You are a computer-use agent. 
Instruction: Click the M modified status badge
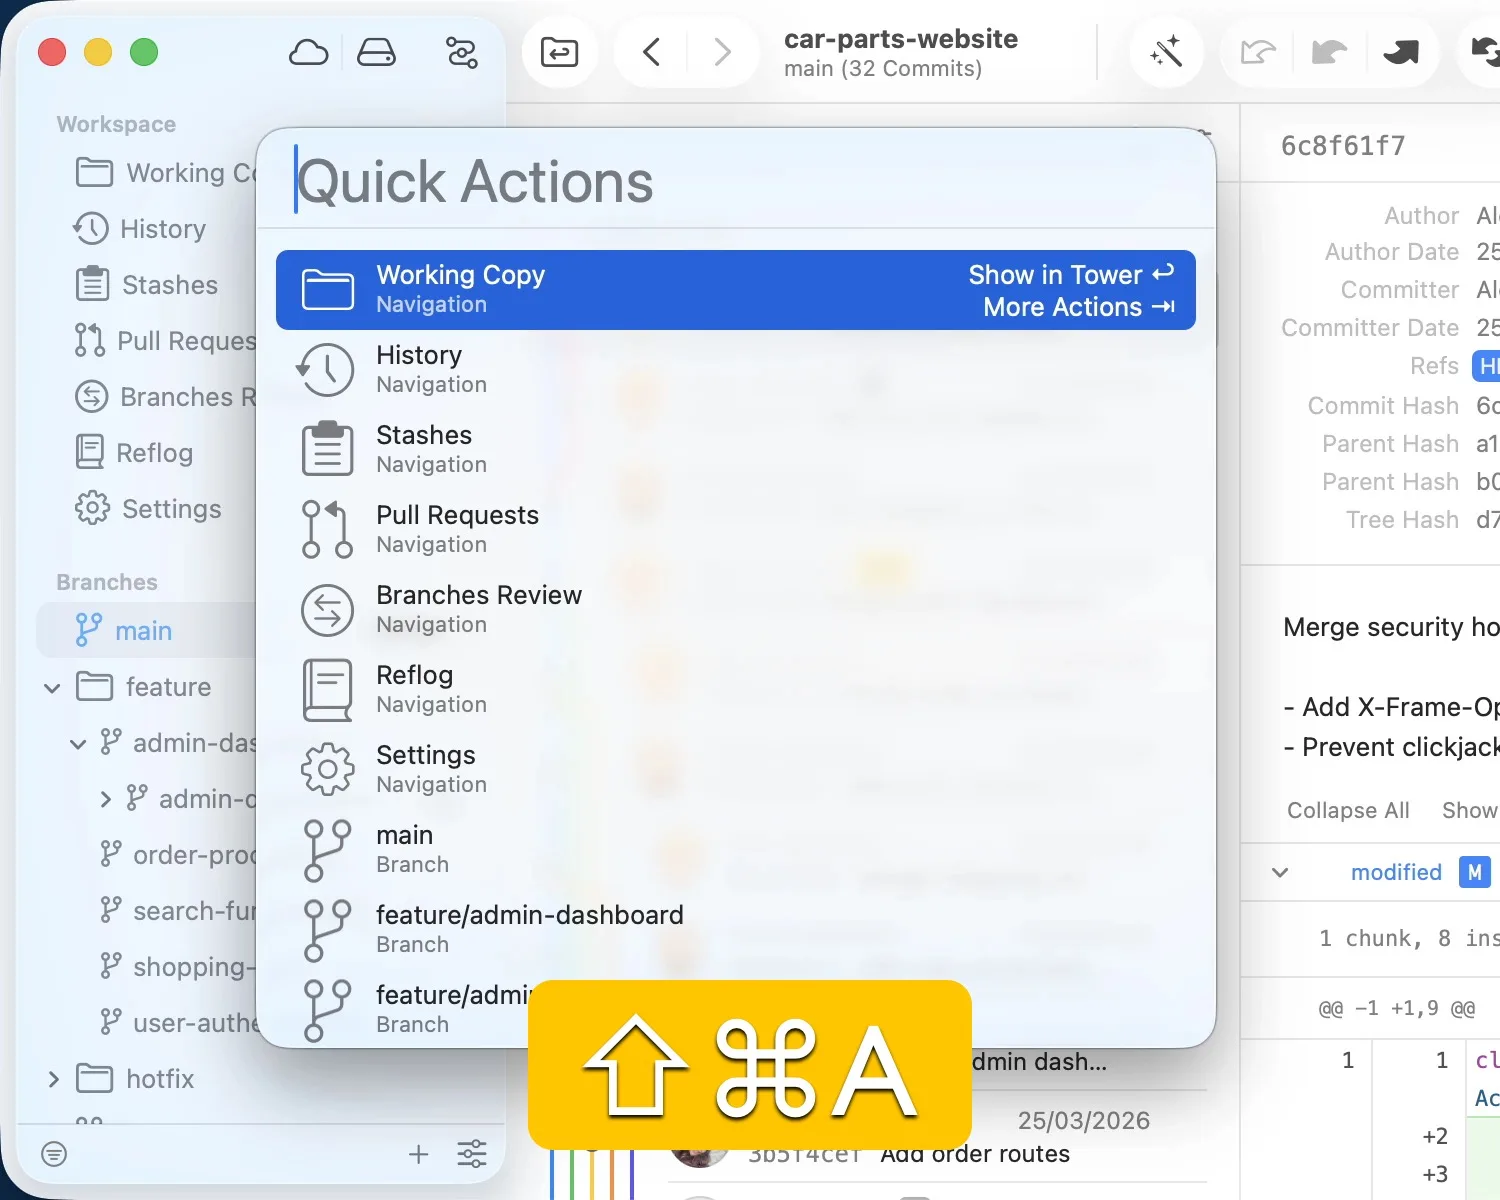[x=1475, y=872]
